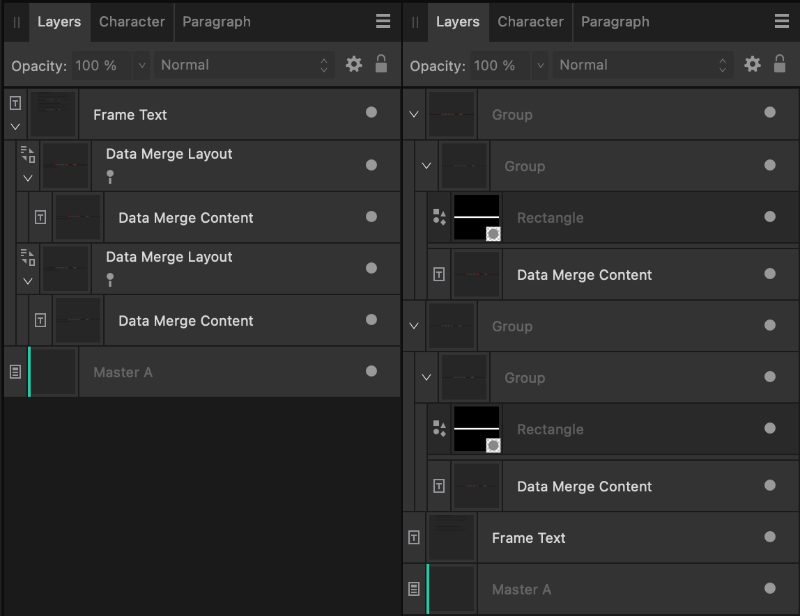Image resolution: width=800 pixels, height=616 pixels.
Task: Click pin marker under second Data Merge Layout
Action: [x=110, y=279]
